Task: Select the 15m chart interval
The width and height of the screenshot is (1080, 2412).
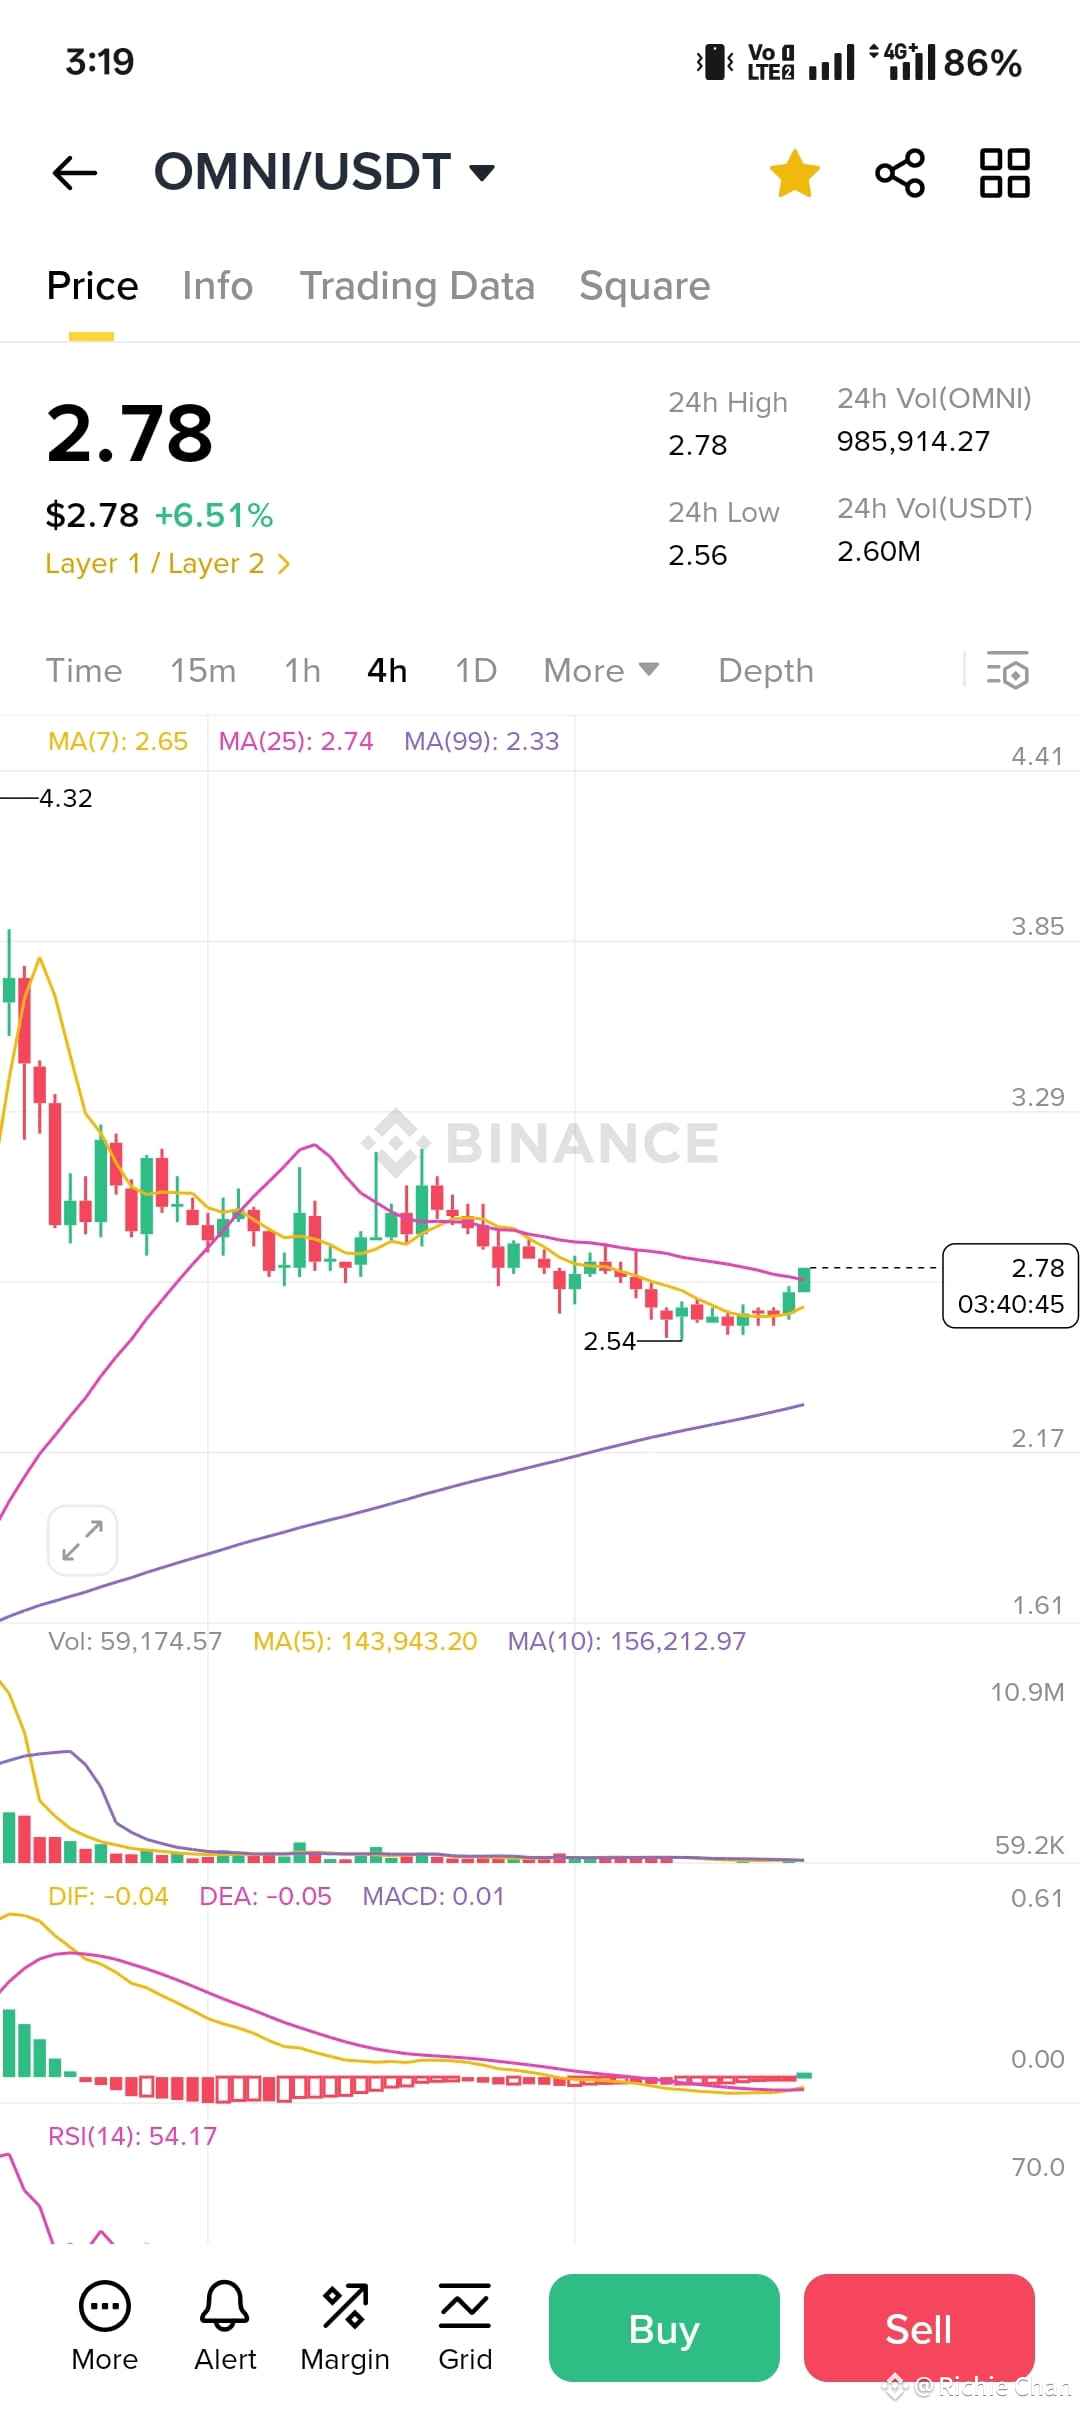Action: [x=203, y=671]
